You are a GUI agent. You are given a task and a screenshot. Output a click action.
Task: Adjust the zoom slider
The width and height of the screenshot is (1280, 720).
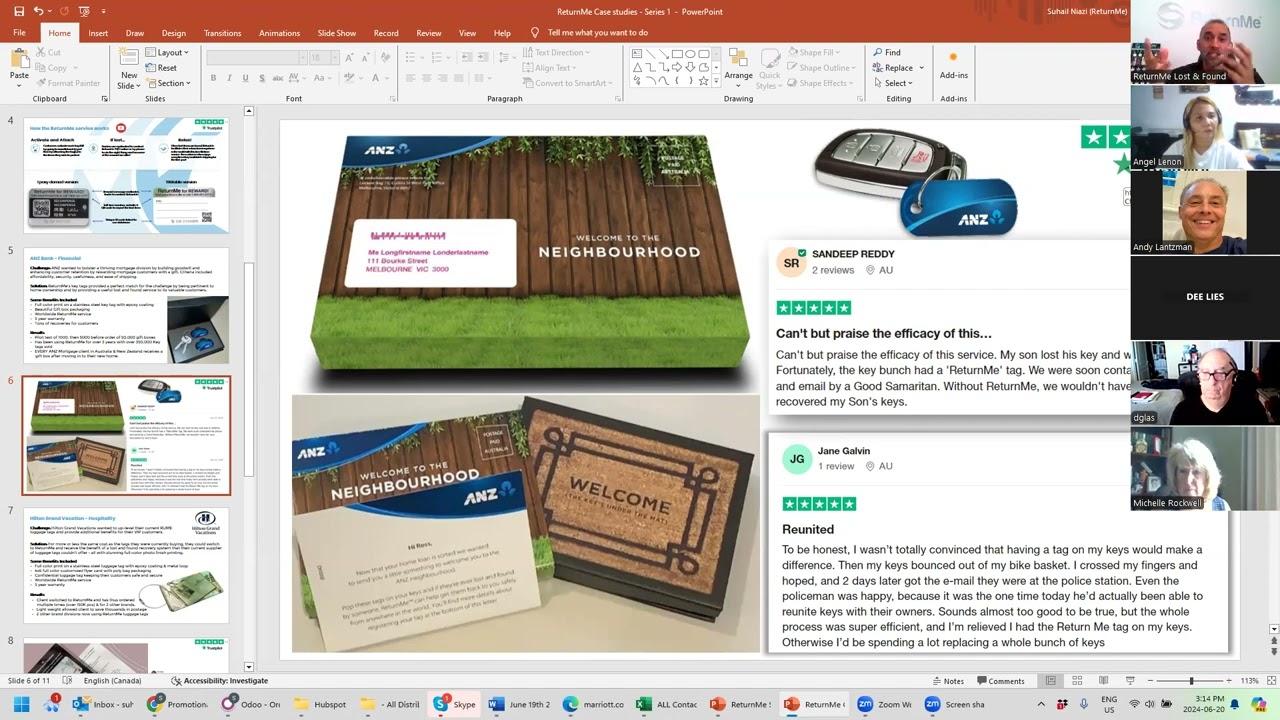[x=1190, y=681]
